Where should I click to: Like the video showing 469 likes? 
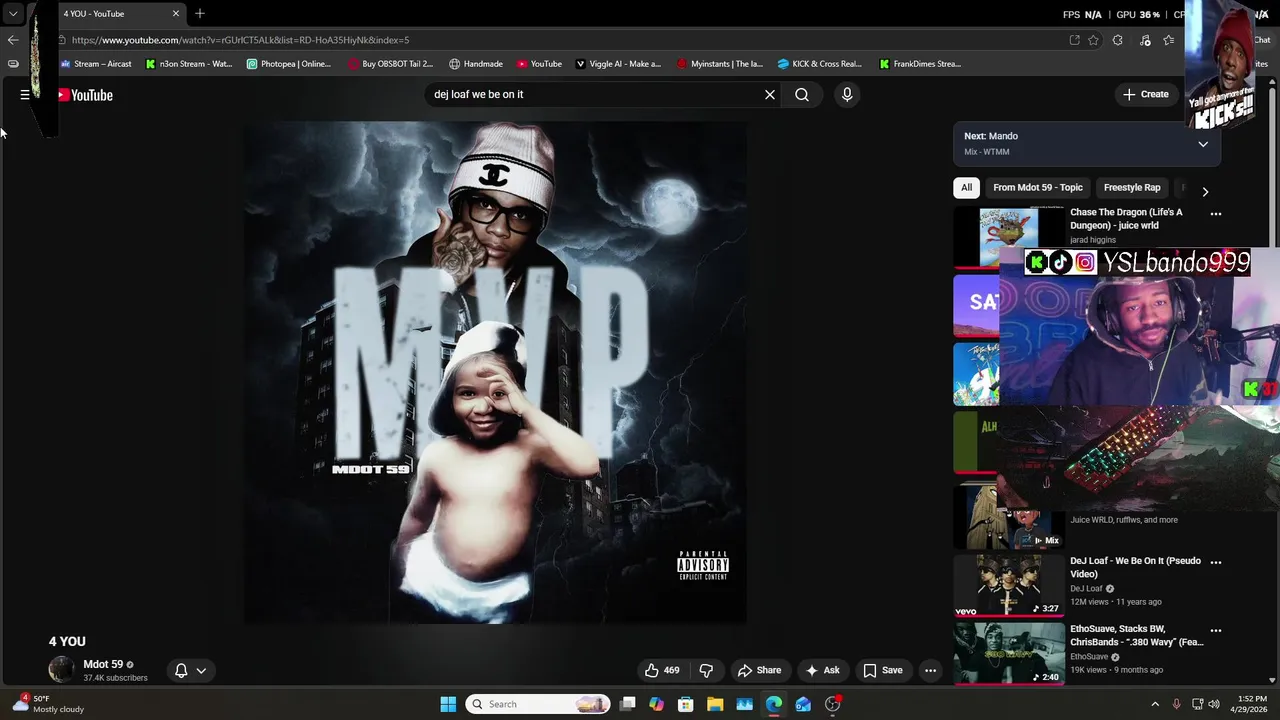coord(662,670)
